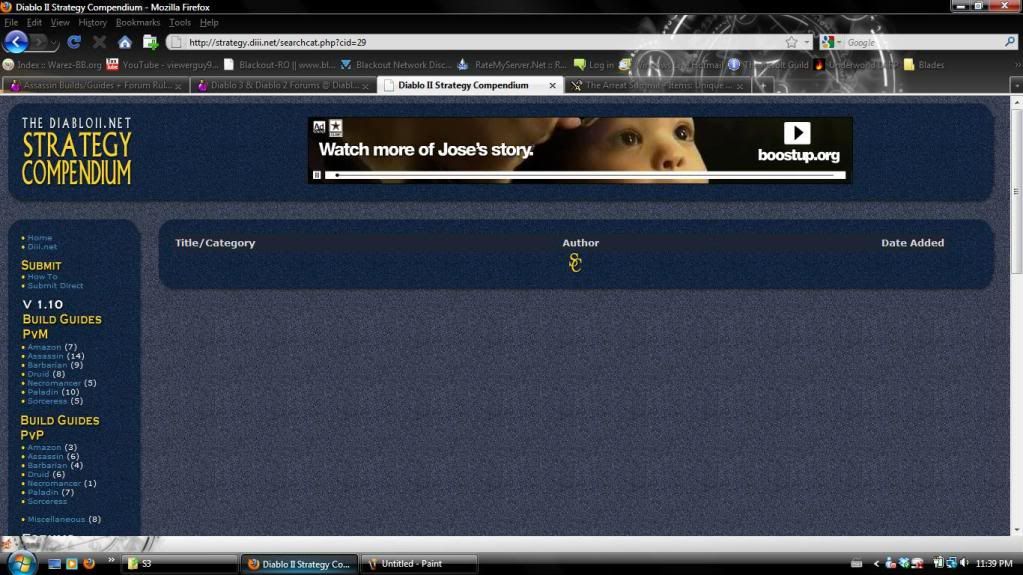This screenshot has width=1023, height=575.
Task: Show hidden tray icons arrow
Action: (x=876, y=563)
